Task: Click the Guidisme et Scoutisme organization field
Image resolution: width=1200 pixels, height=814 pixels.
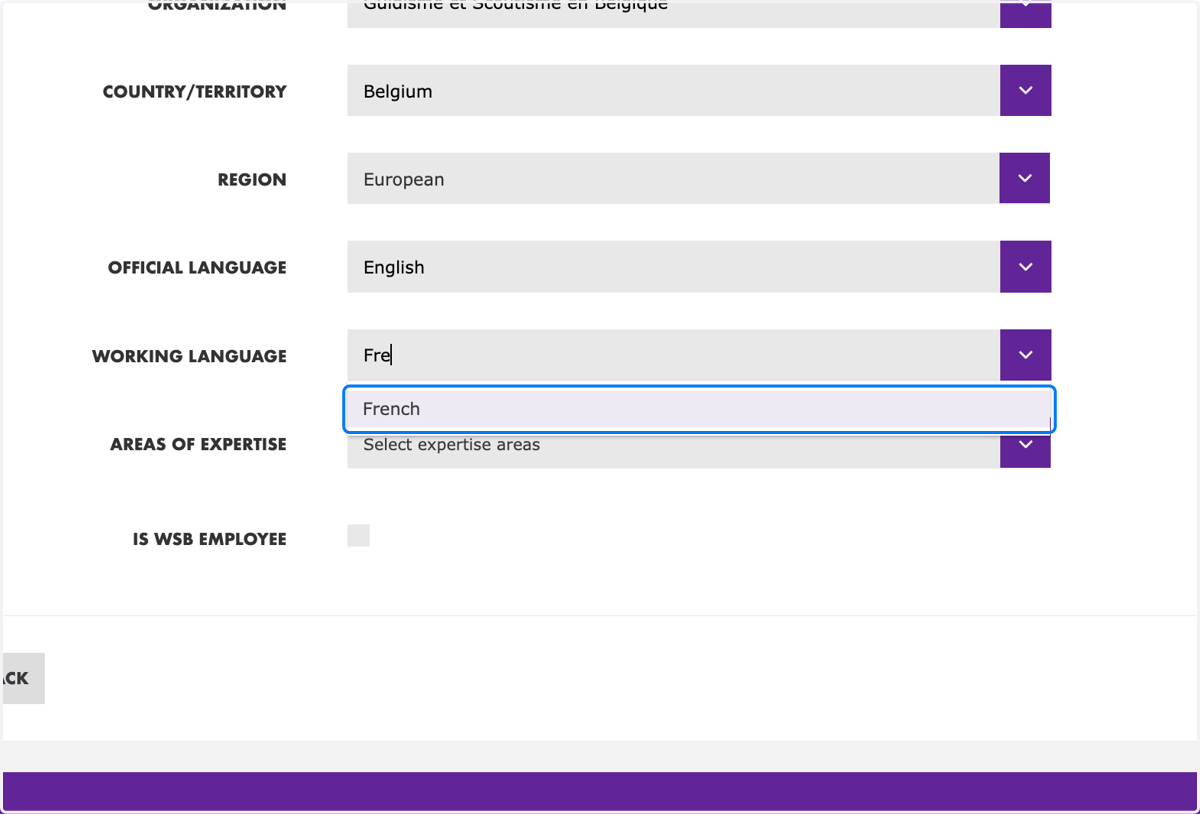Action: click(x=673, y=13)
